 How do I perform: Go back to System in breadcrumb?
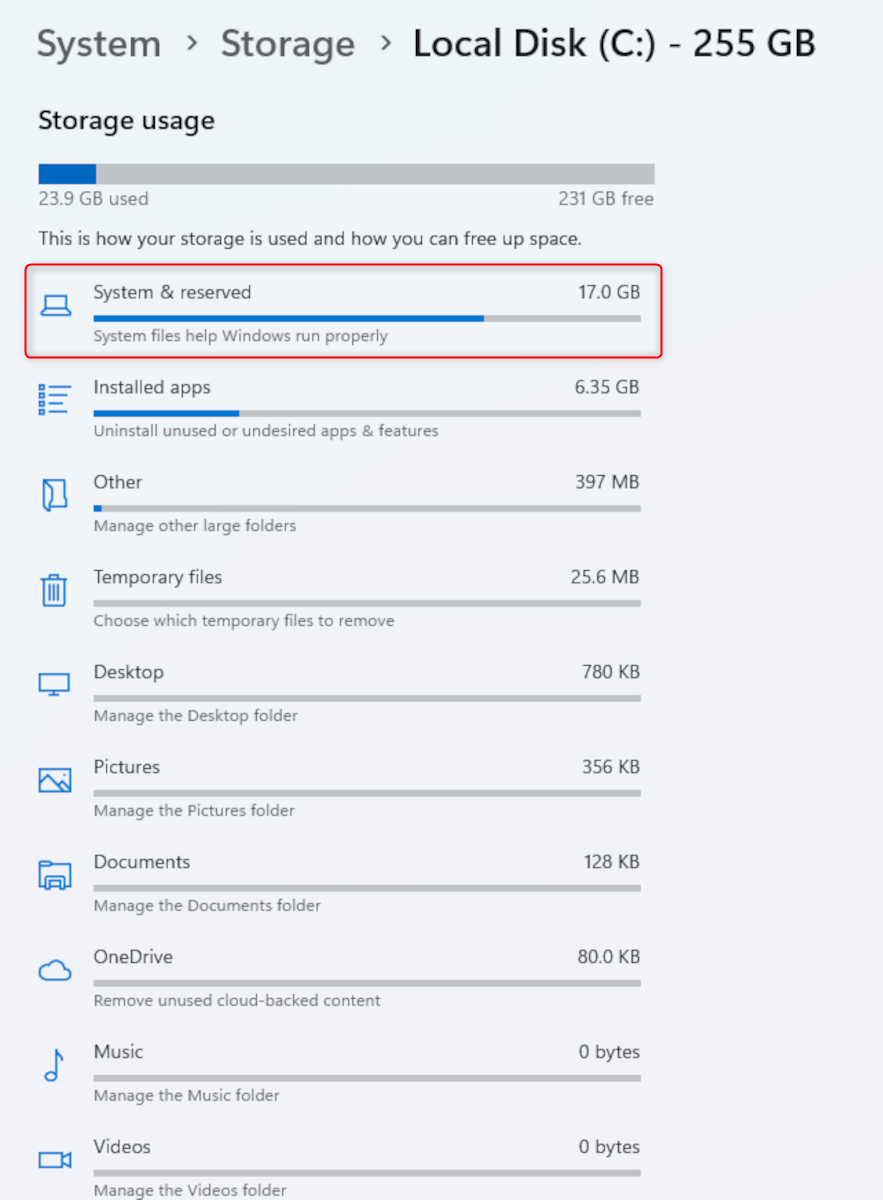click(x=99, y=44)
